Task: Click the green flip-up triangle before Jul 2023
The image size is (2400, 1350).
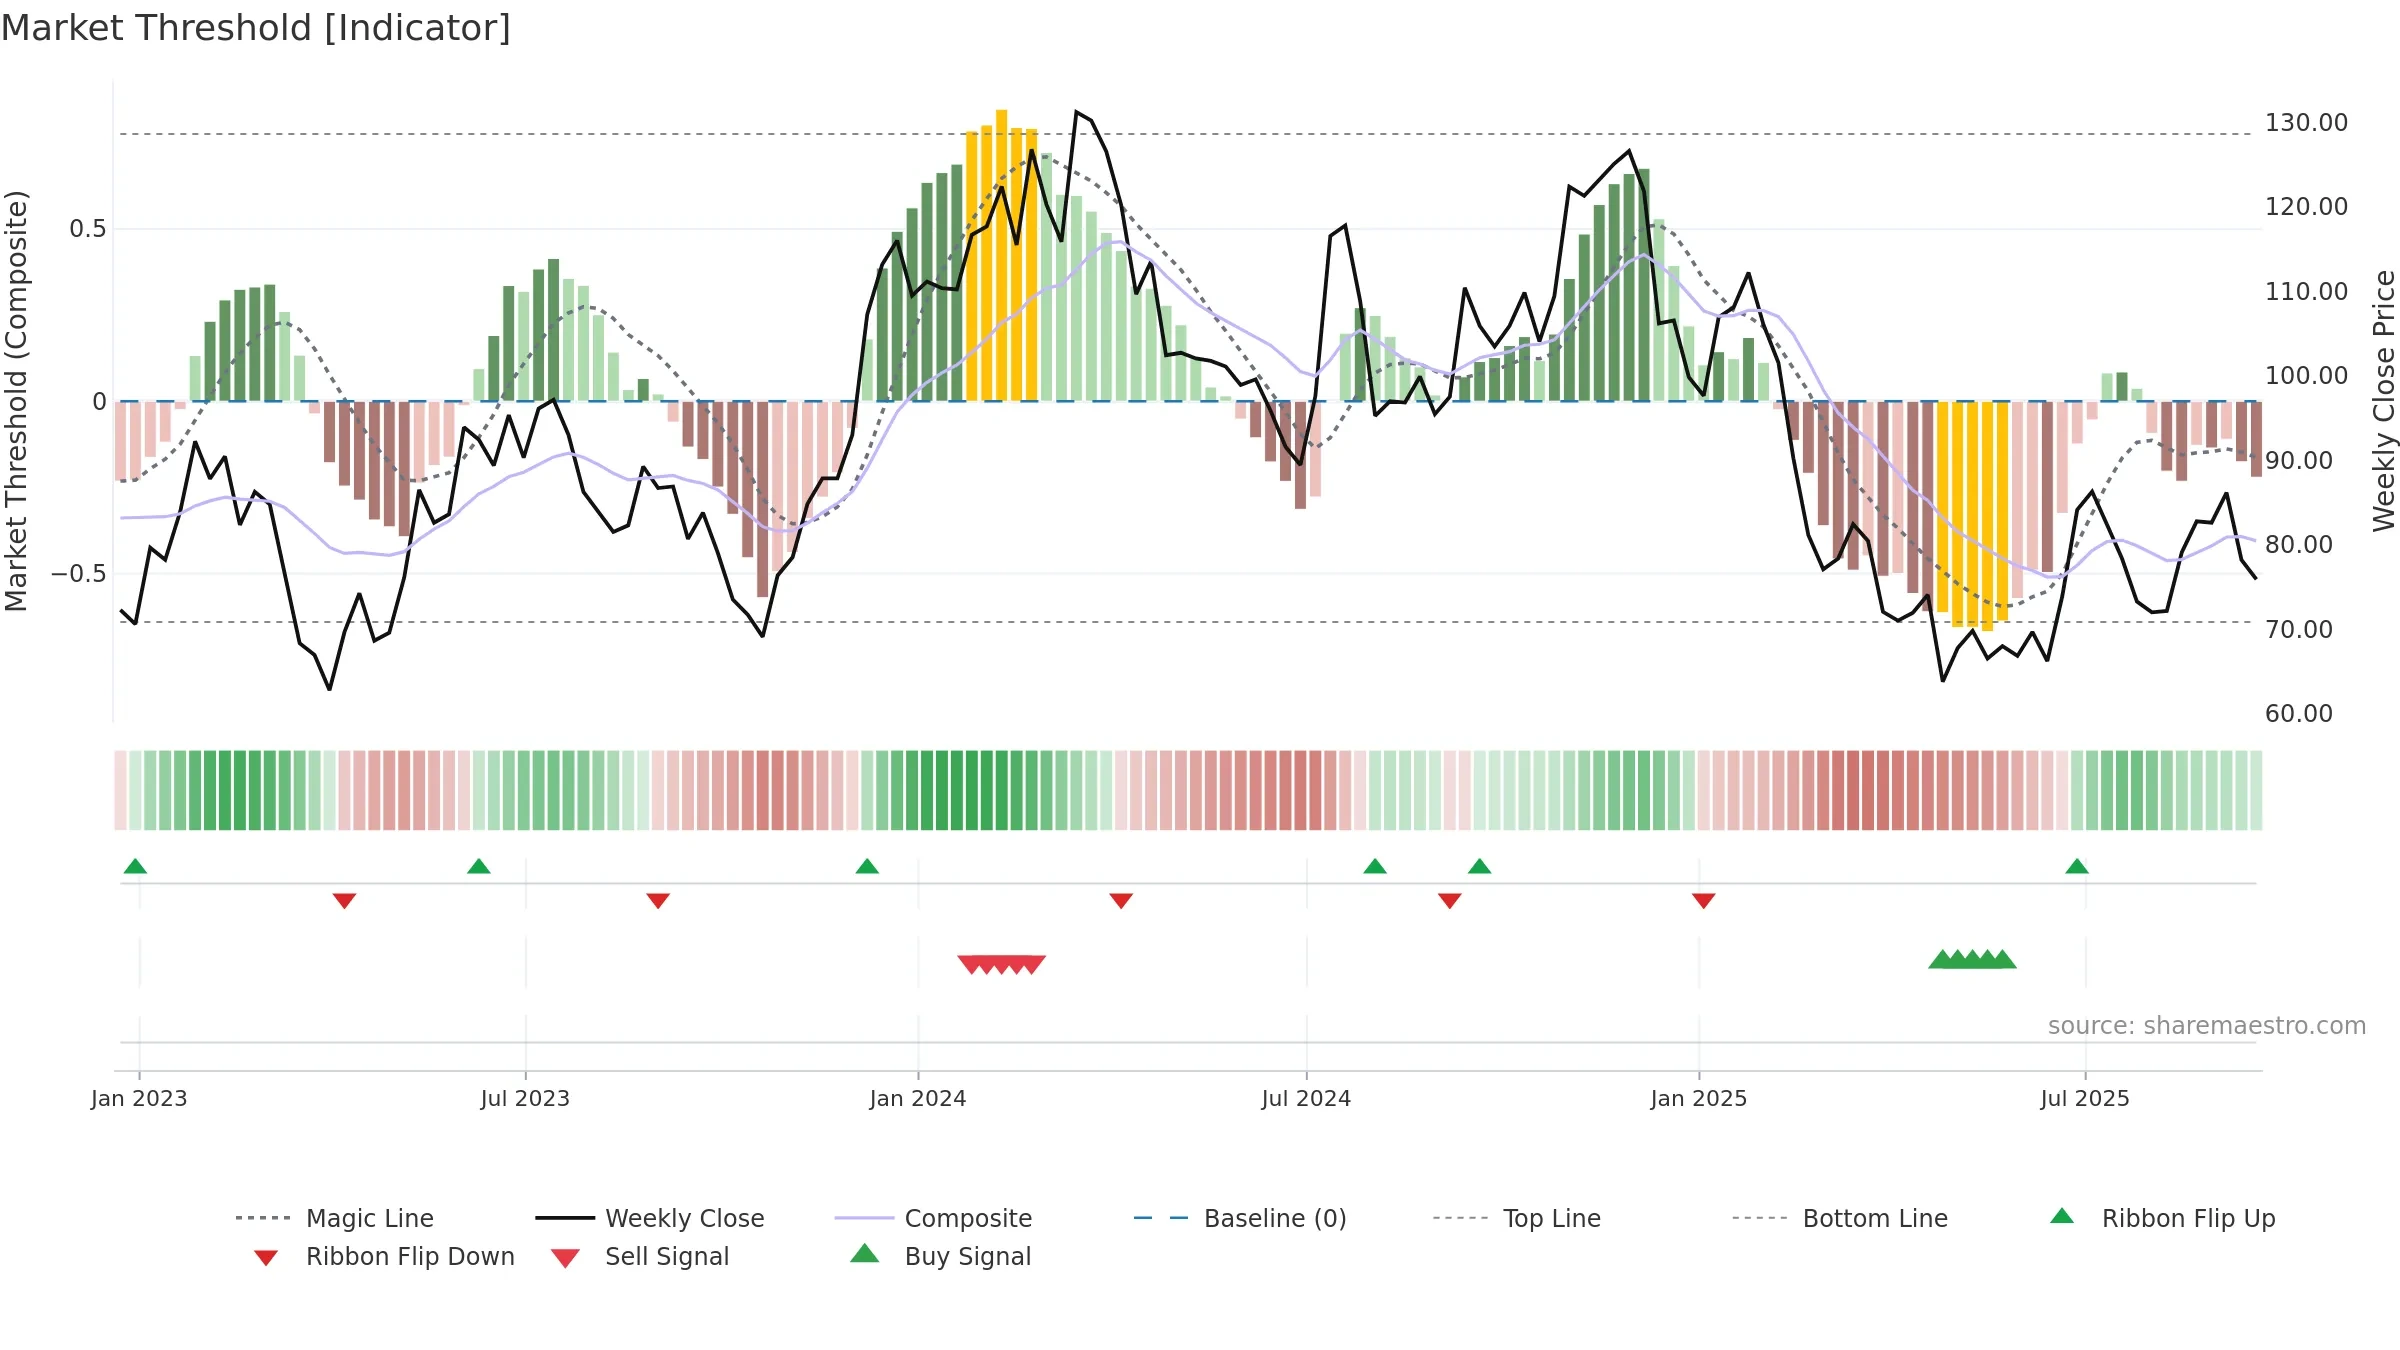Action: pyautogui.click(x=479, y=866)
